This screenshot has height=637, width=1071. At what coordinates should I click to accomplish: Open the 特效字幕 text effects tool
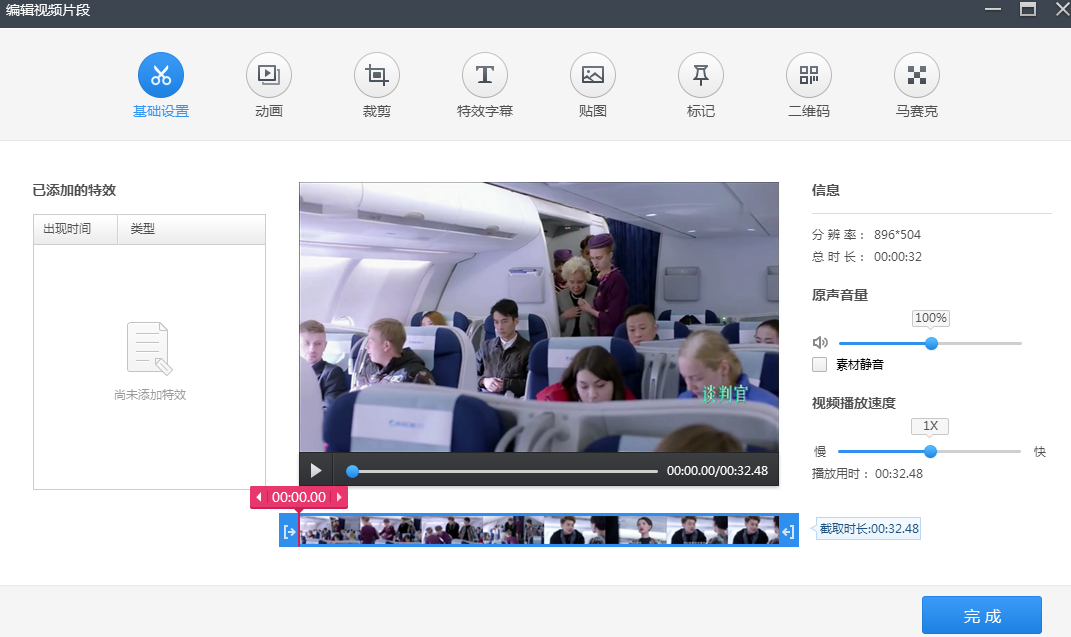(484, 75)
